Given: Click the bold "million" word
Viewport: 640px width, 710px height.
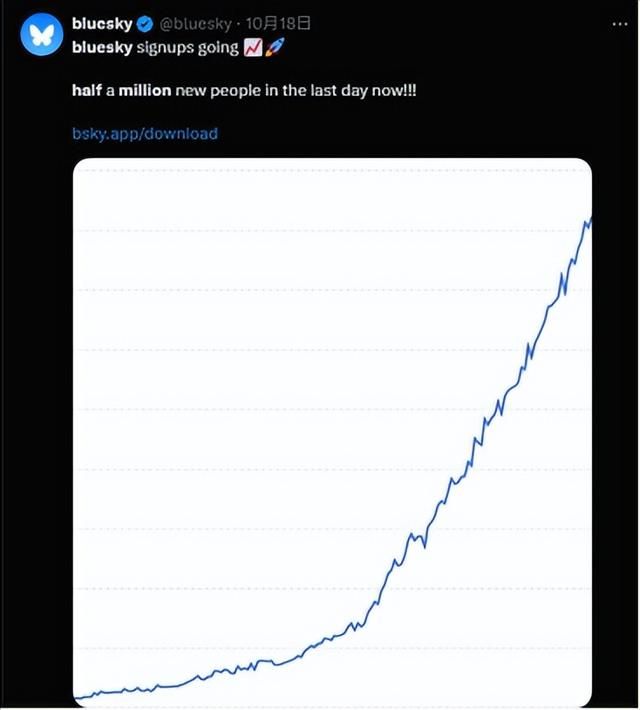Looking at the screenshot, I should click(x=145, y=90).
